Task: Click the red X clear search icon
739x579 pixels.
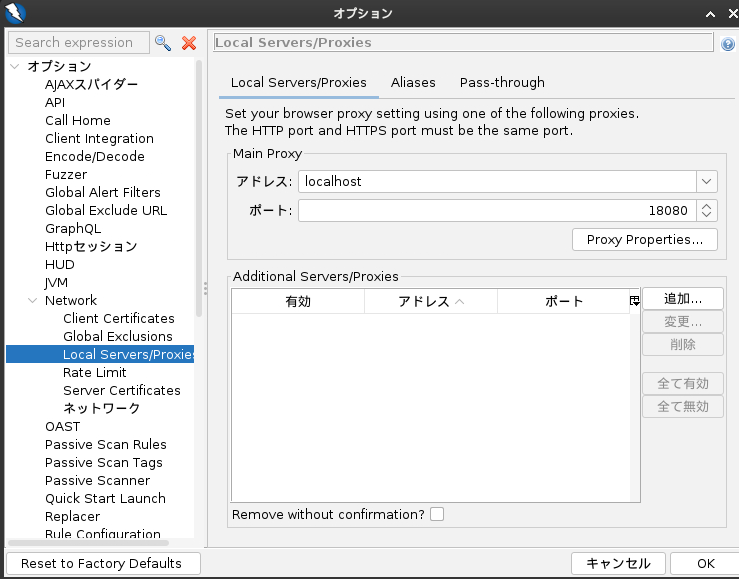Action: coord(188,43)
